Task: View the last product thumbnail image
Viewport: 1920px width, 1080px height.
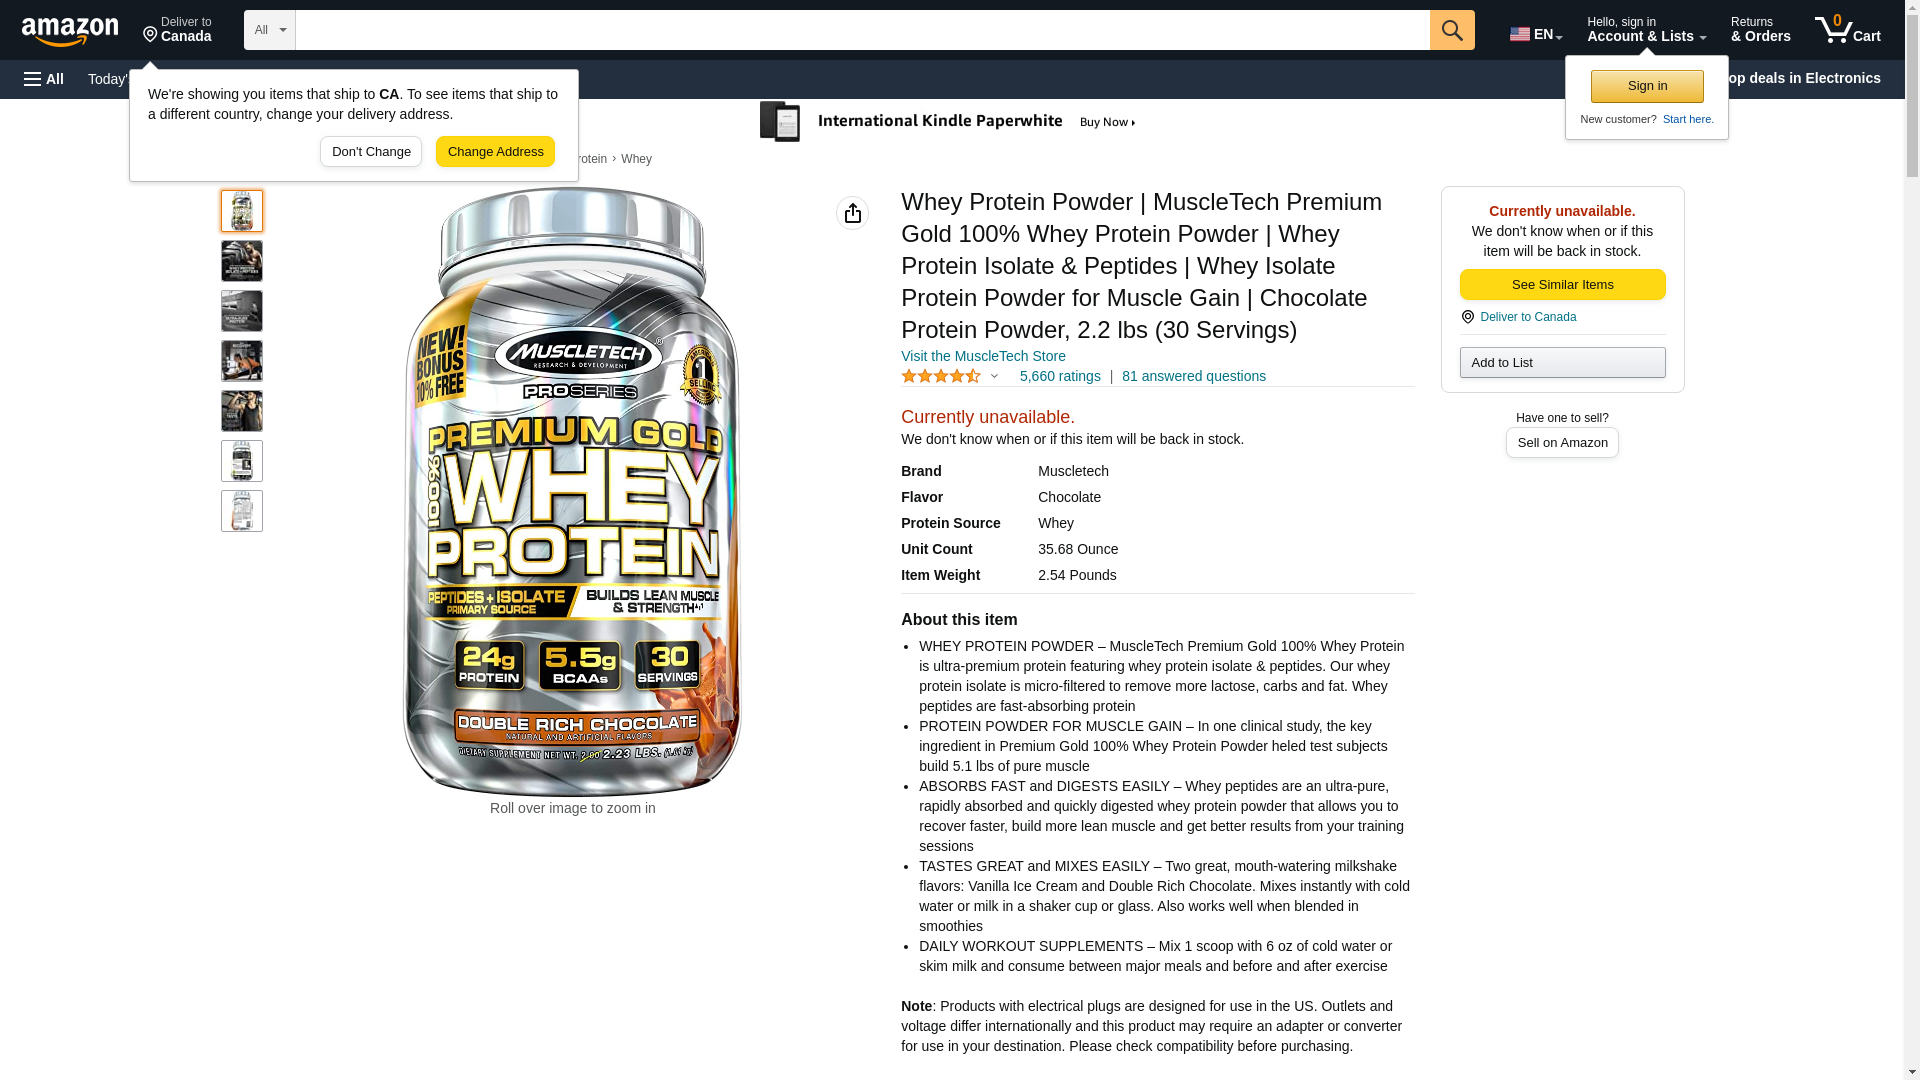Action: tap(242, 511)
